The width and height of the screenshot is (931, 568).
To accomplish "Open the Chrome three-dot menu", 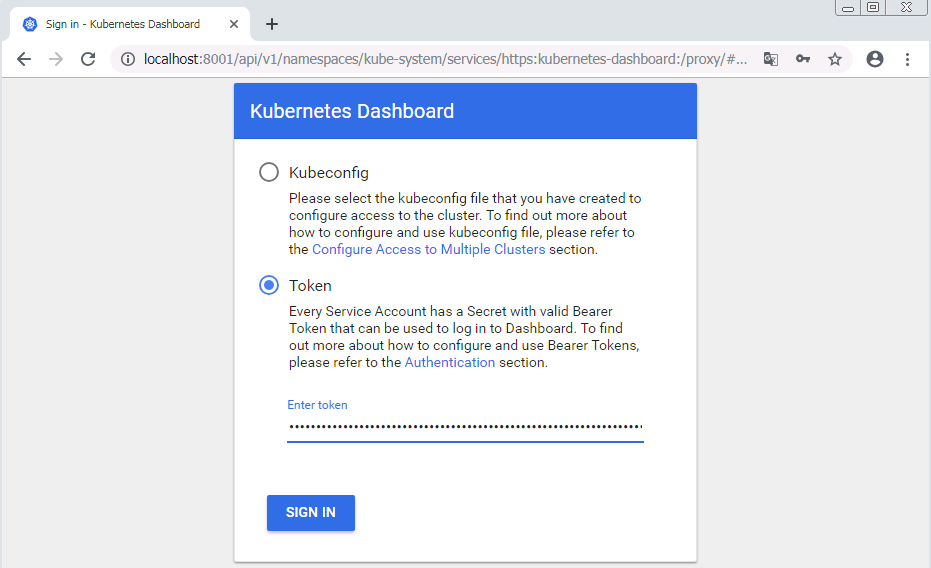I will point(907,59).
